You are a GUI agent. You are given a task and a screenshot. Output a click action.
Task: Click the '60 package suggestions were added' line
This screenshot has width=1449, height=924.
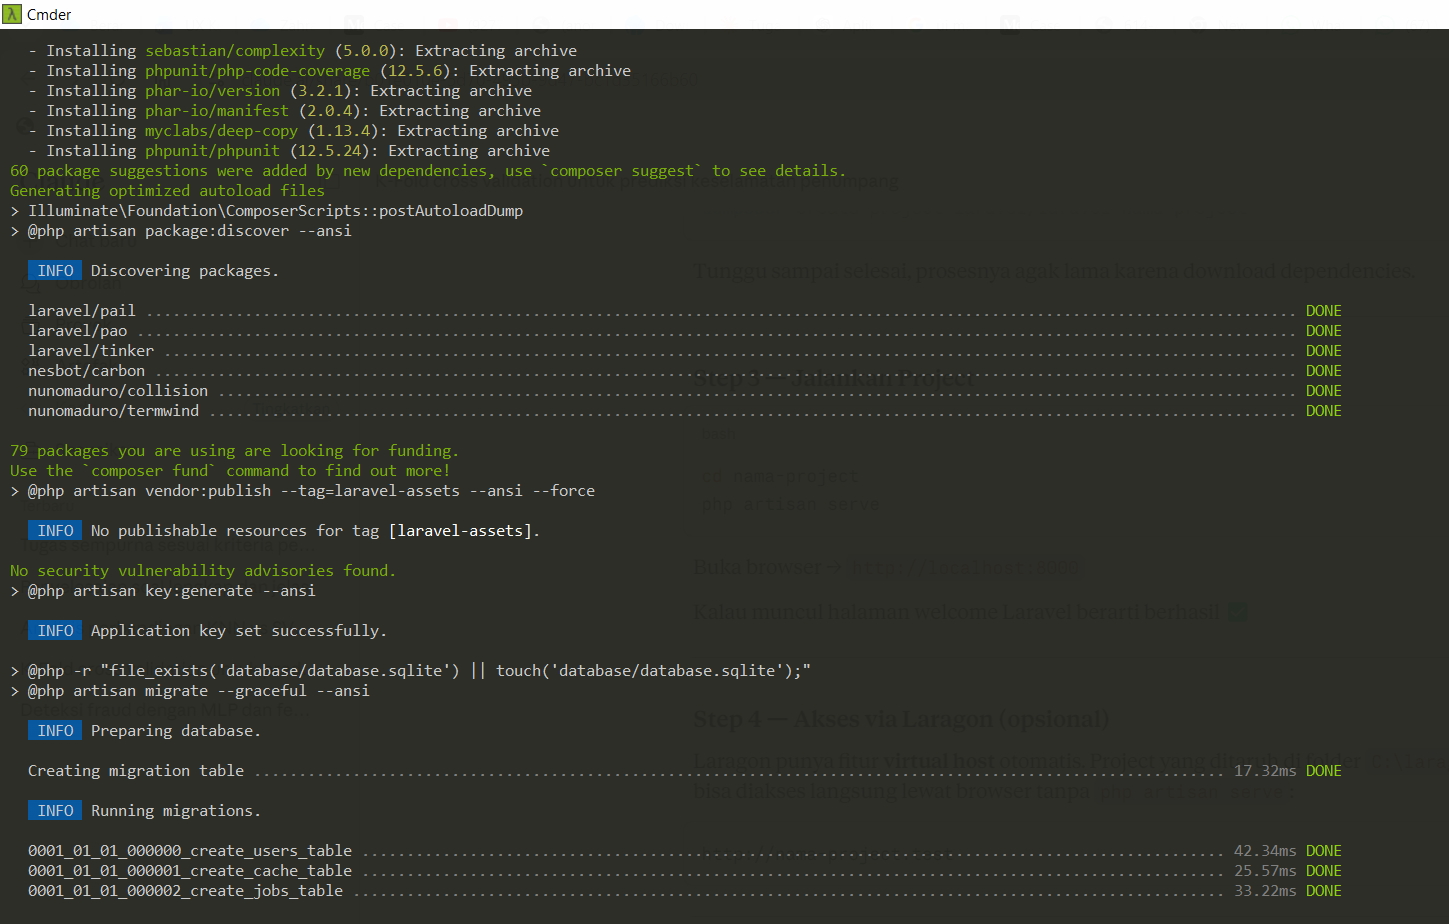[428, 171]
